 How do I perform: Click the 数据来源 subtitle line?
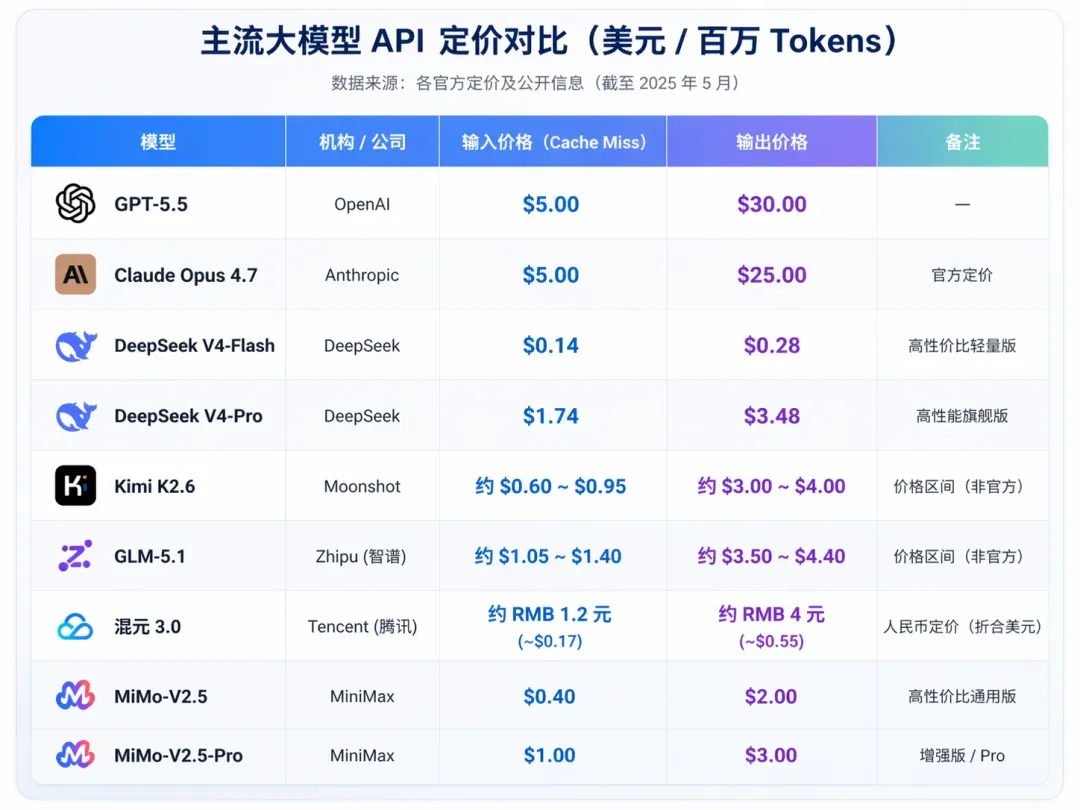pos(535,83)
